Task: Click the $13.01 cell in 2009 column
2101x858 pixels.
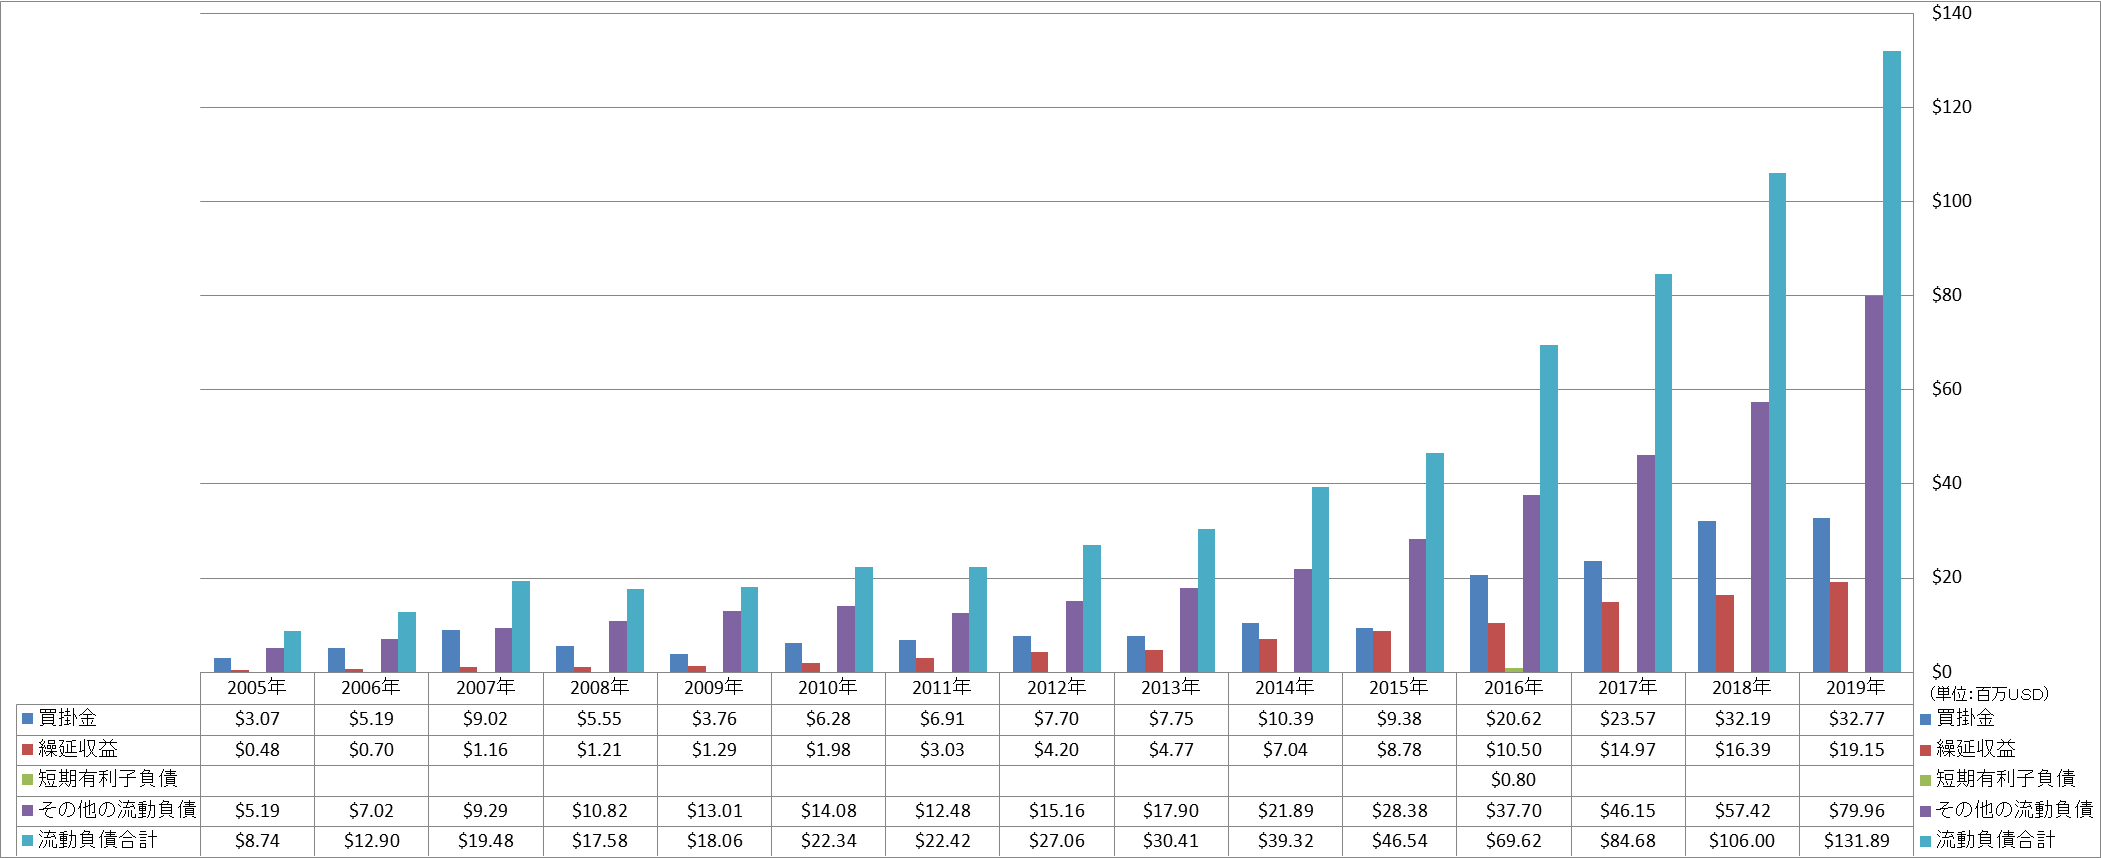Action: [x=714, y=811]
